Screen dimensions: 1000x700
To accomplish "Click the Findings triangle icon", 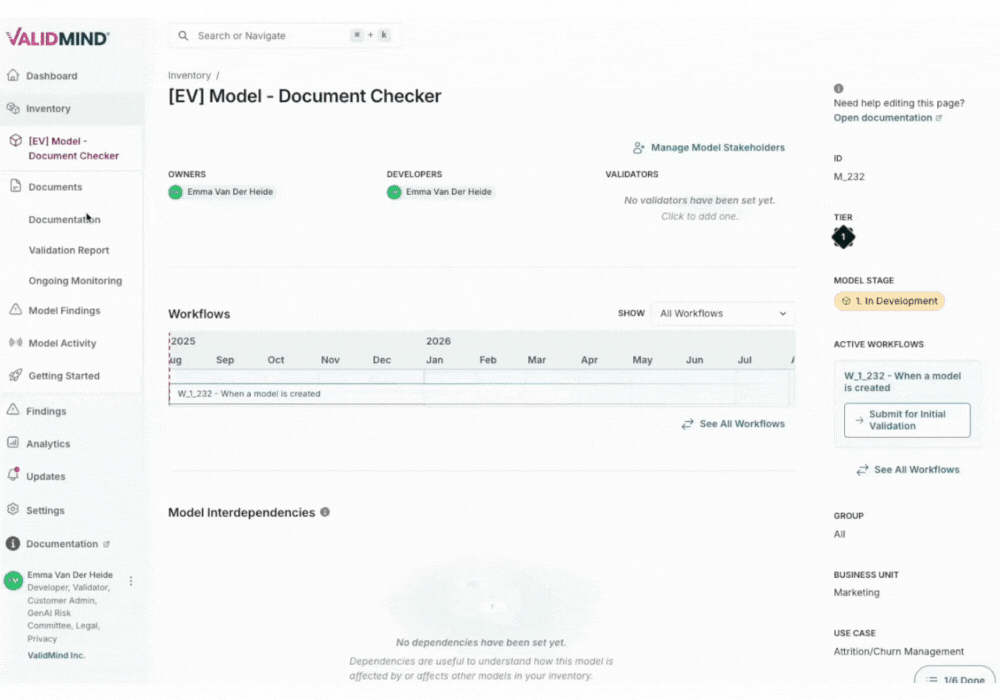I will [13, 410].
